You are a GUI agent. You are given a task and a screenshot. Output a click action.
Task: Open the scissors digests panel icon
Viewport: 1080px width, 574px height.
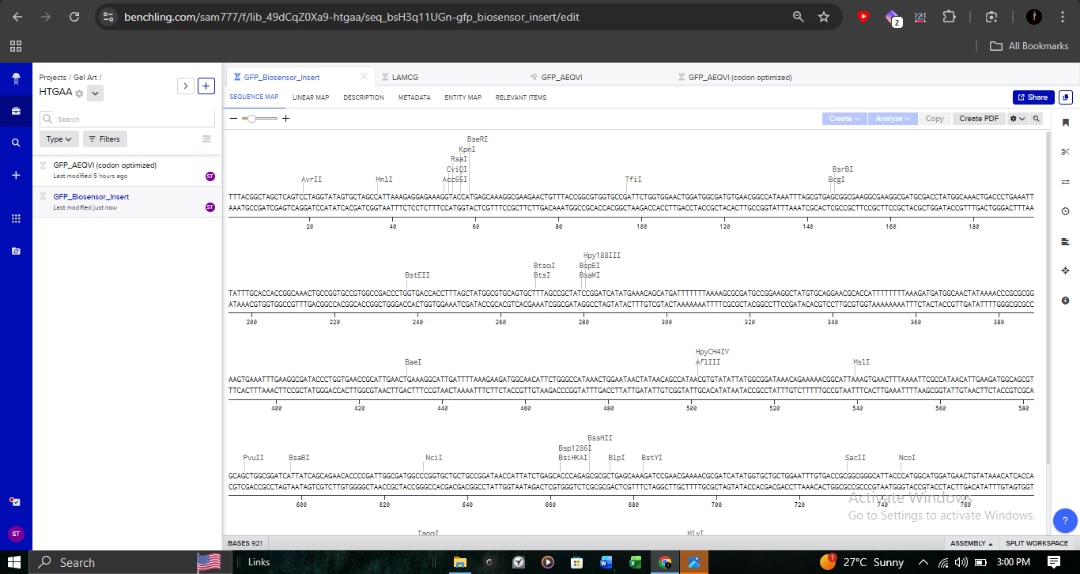pyautogui.click(x=1066, y=152)
